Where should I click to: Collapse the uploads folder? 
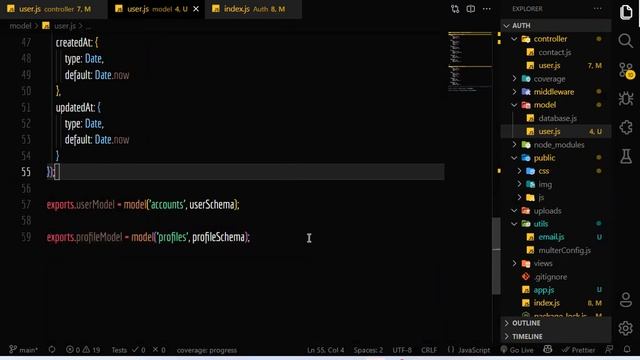514,211
